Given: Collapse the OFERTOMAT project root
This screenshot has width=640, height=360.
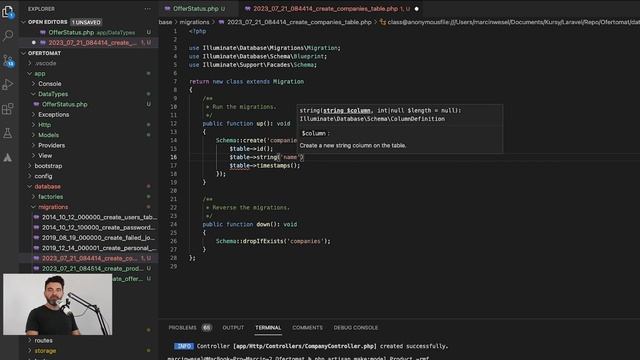Looking at the screenshot, I should pyautogui.click(x=24, y=53).
